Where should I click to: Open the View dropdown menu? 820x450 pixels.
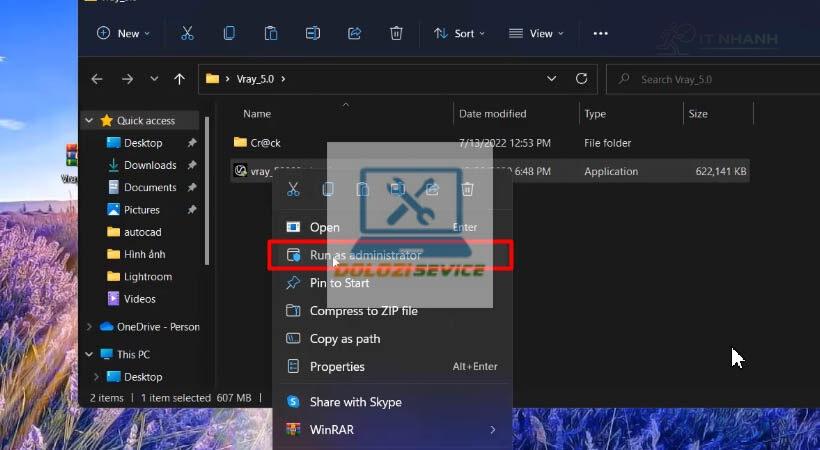(x=536, y=33)
